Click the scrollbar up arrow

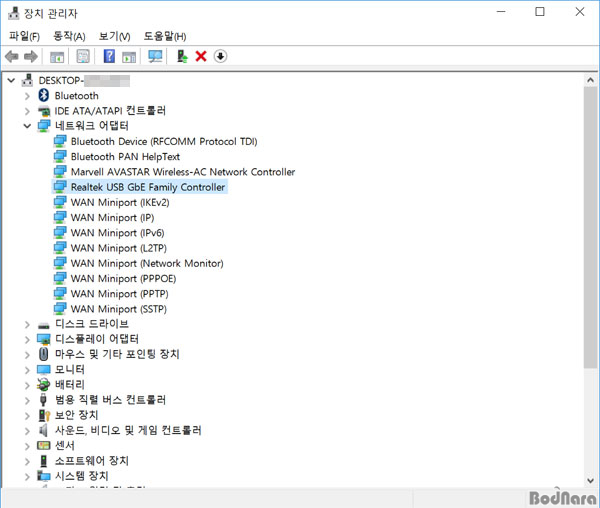(x=590, y=80)
